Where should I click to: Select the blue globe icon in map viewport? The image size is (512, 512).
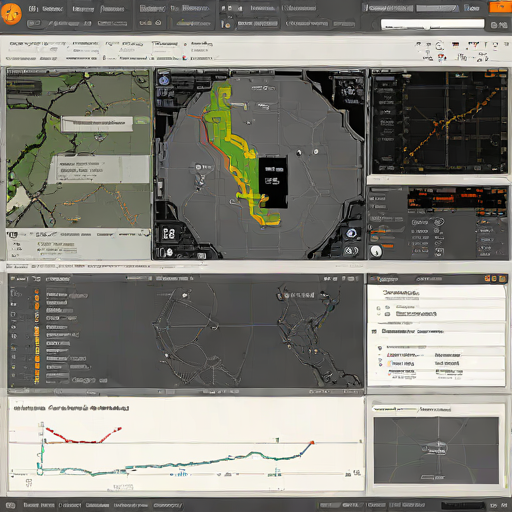[x=164, y=80]
